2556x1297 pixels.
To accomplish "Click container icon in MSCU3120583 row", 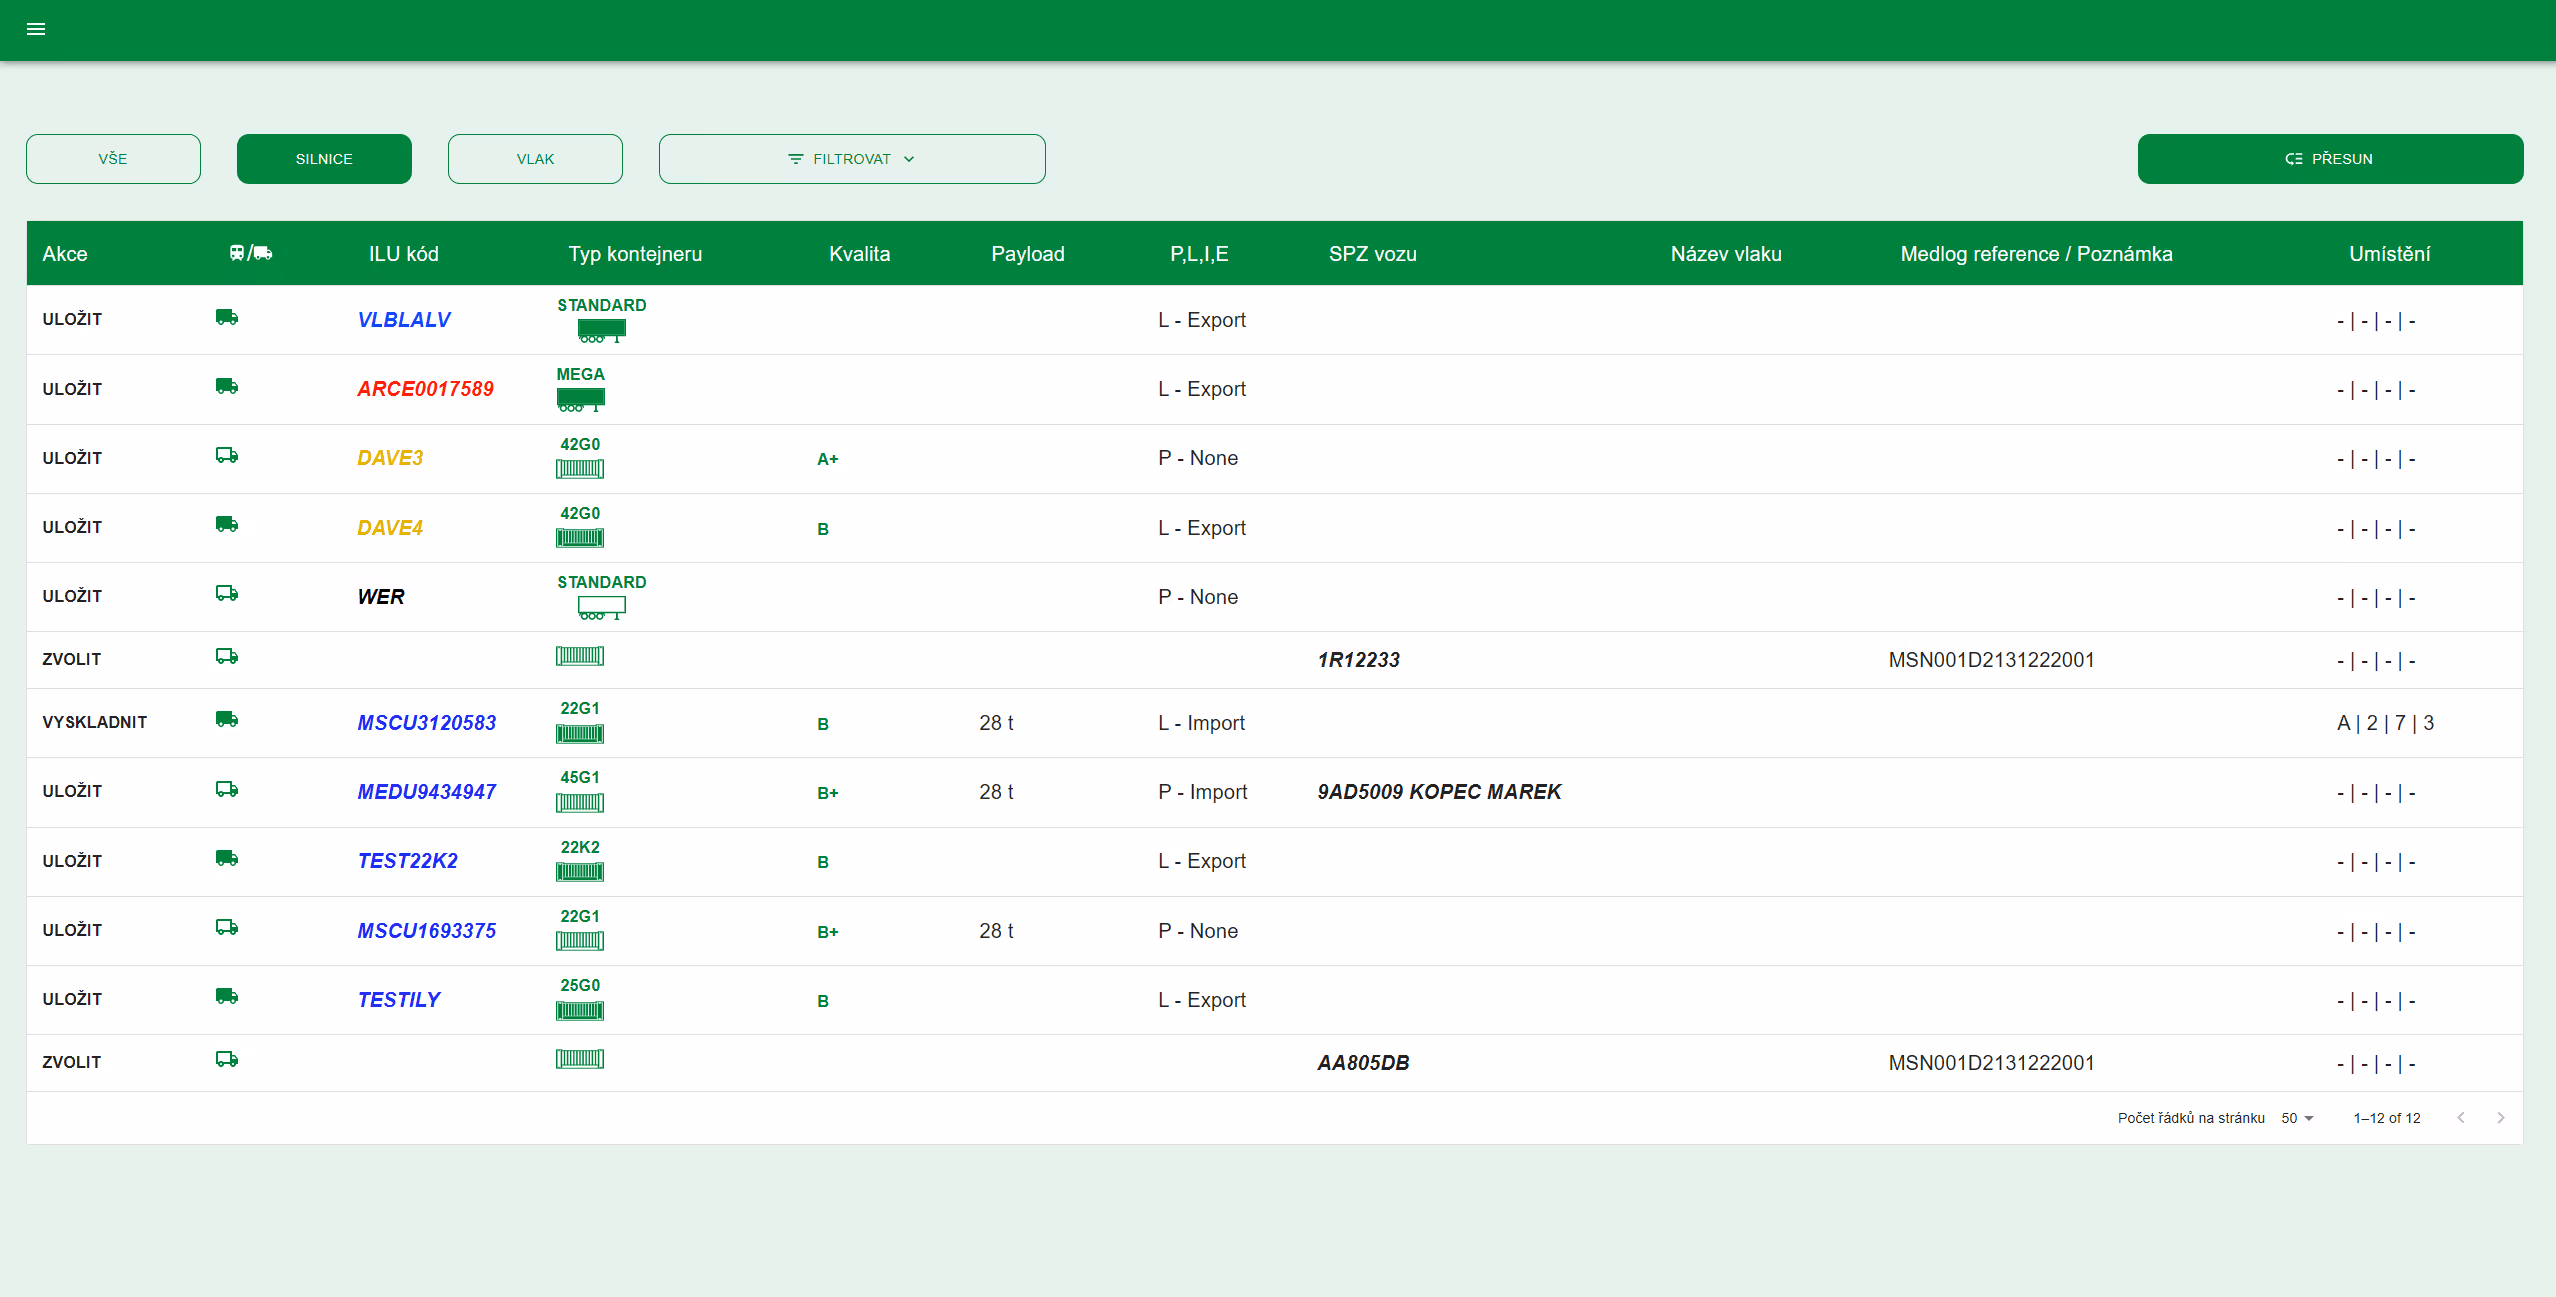I will click(x=580, y=734).
